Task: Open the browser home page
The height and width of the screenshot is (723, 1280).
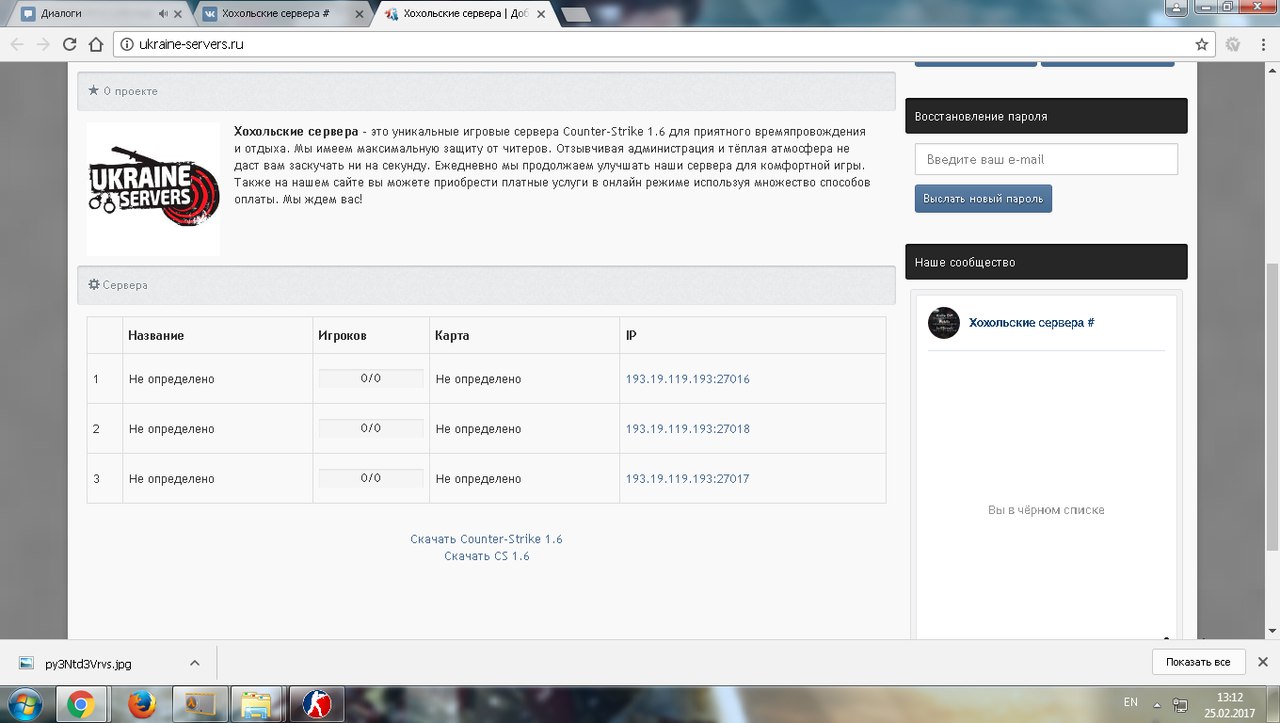Action: pos(96,44)
